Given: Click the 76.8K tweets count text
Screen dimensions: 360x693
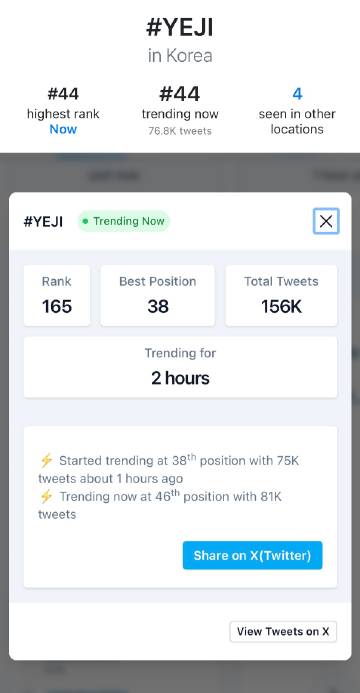Looking at the screenshot, I should point(180,131).
